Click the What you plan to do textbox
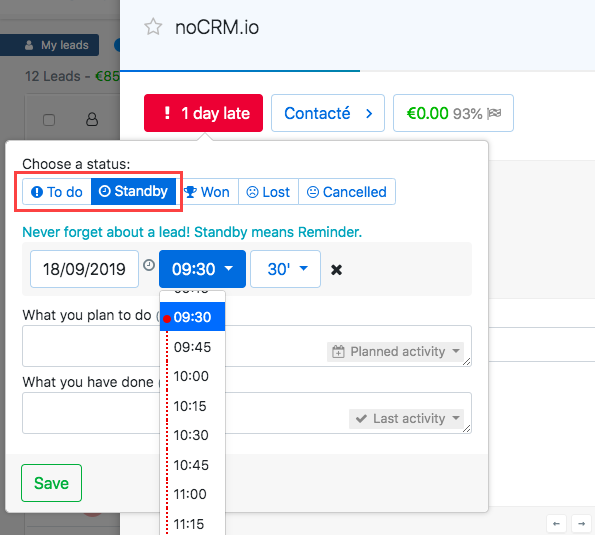Screen dimensions: 595x535 coord(247,346)
